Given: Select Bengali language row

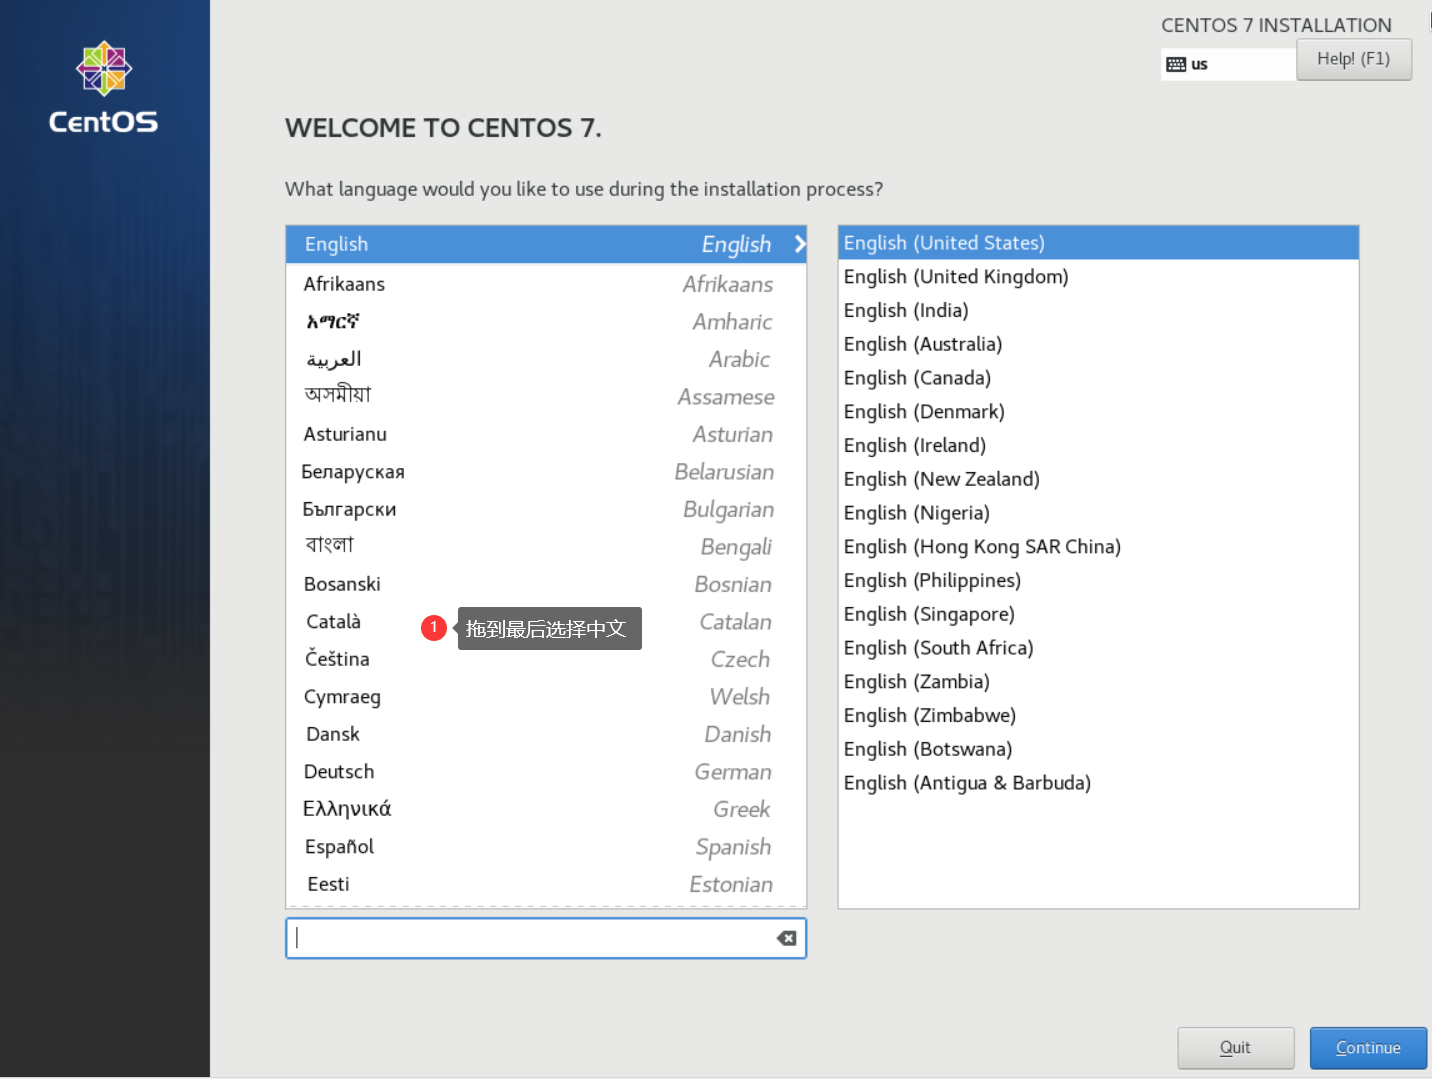Looking at the screenshot, I should [x=546, y=547].
